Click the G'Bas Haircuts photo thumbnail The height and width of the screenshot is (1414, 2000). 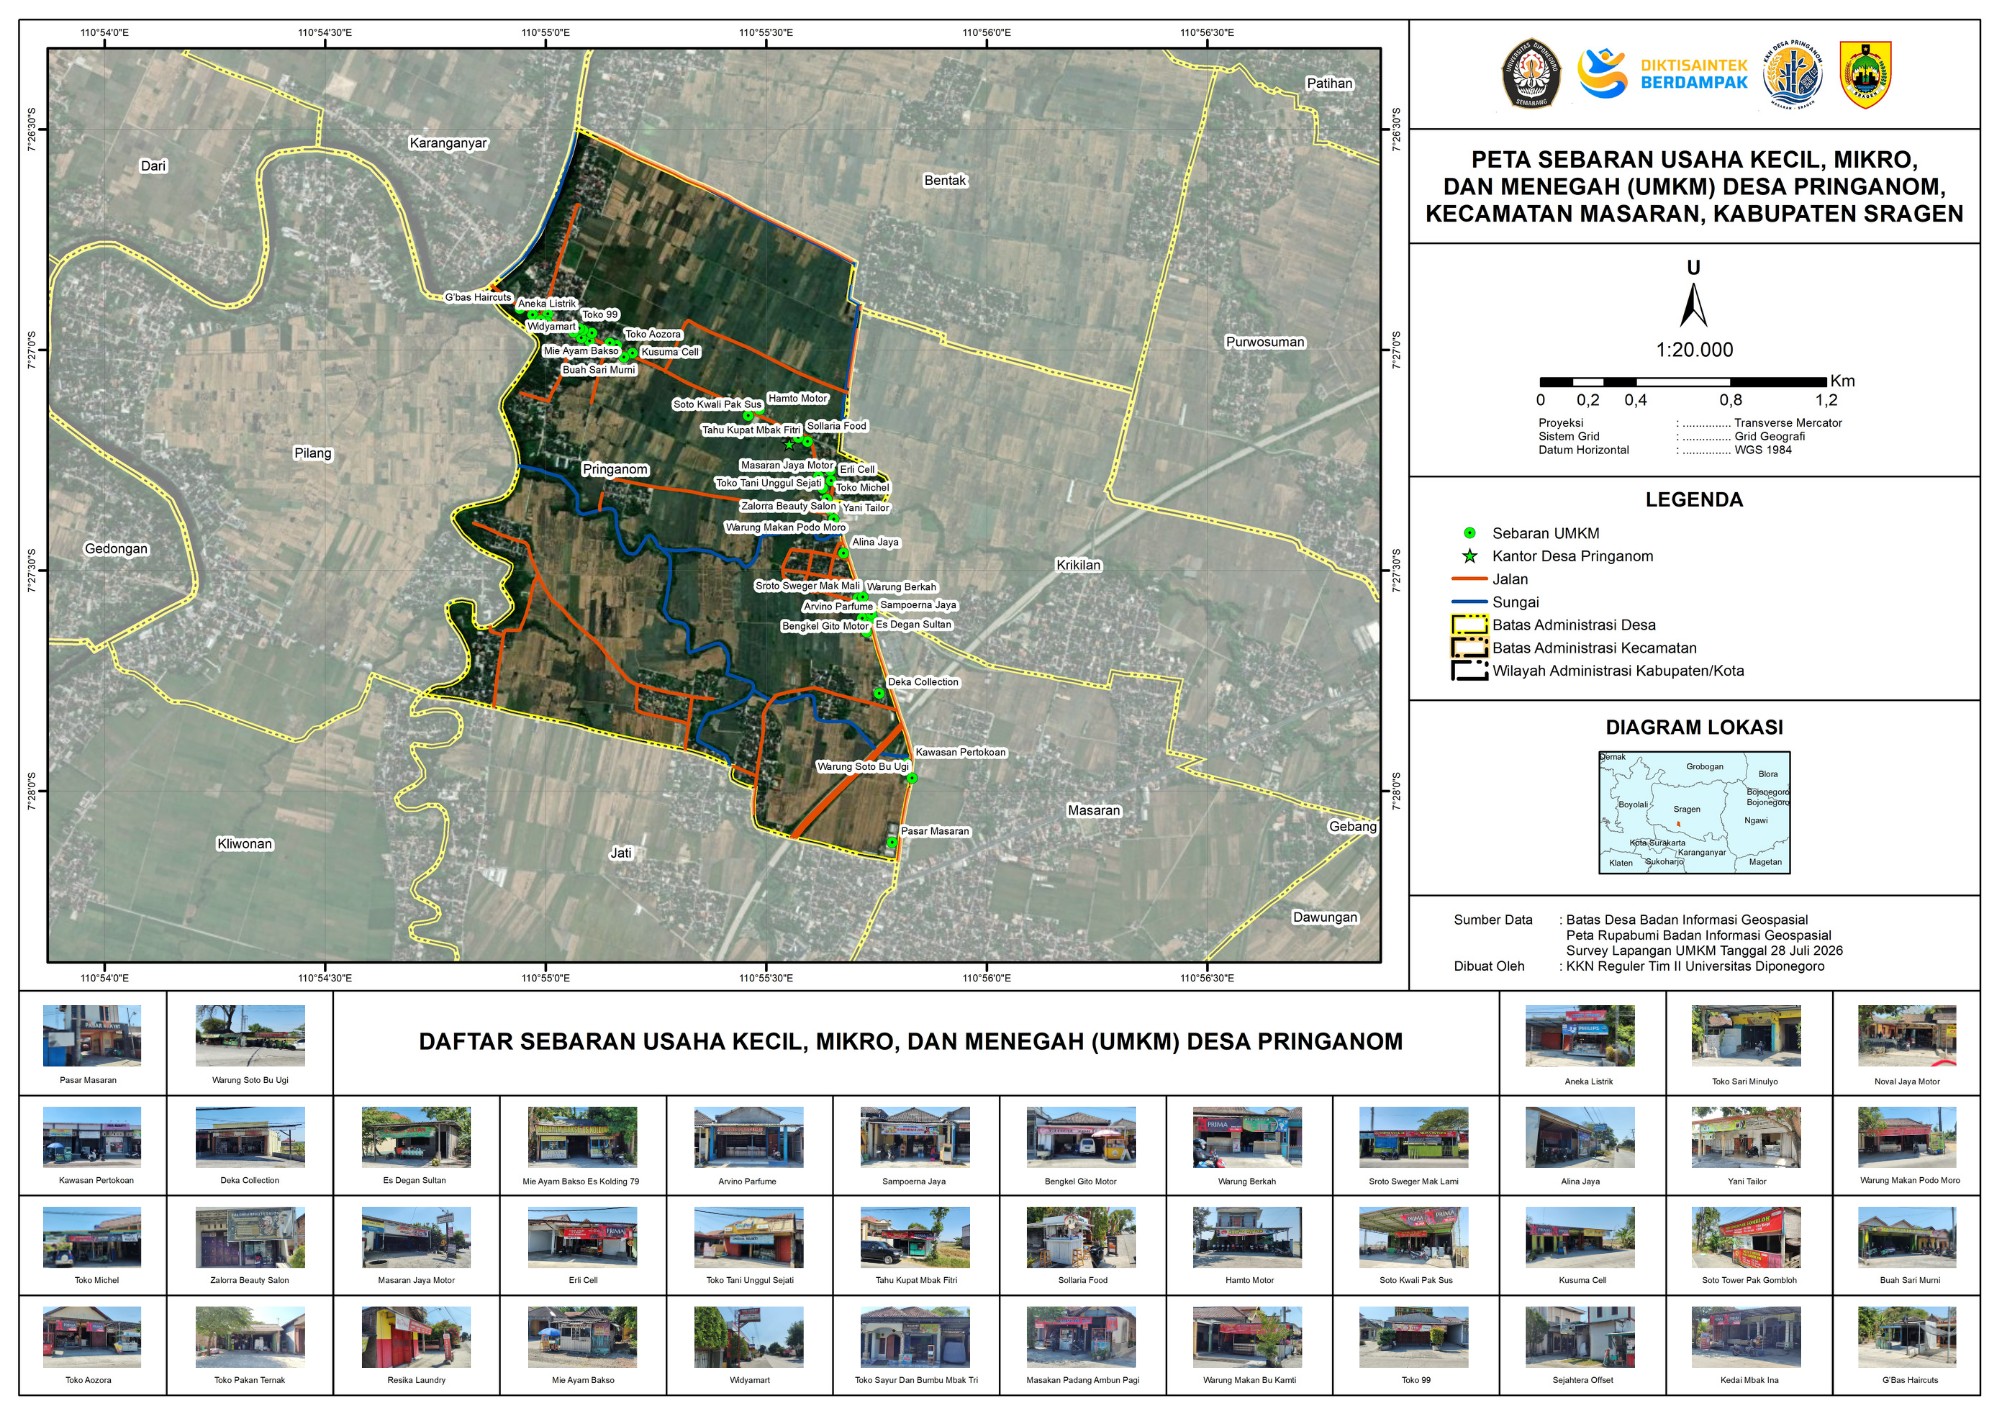[x=1907, y=1337]
